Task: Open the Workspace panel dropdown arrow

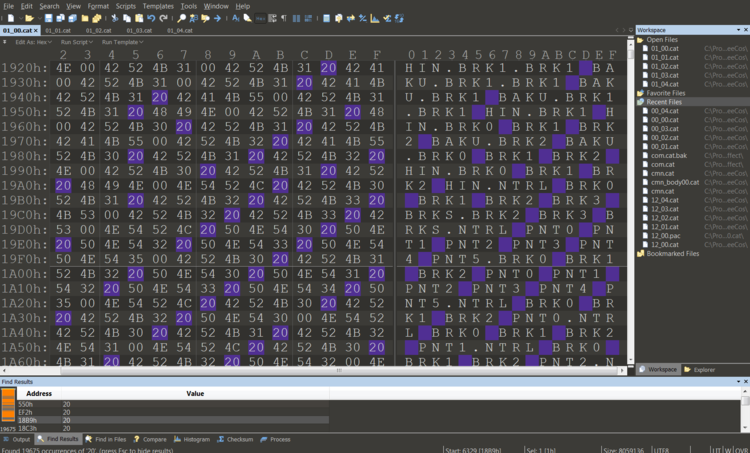Action: coord(739,30)
